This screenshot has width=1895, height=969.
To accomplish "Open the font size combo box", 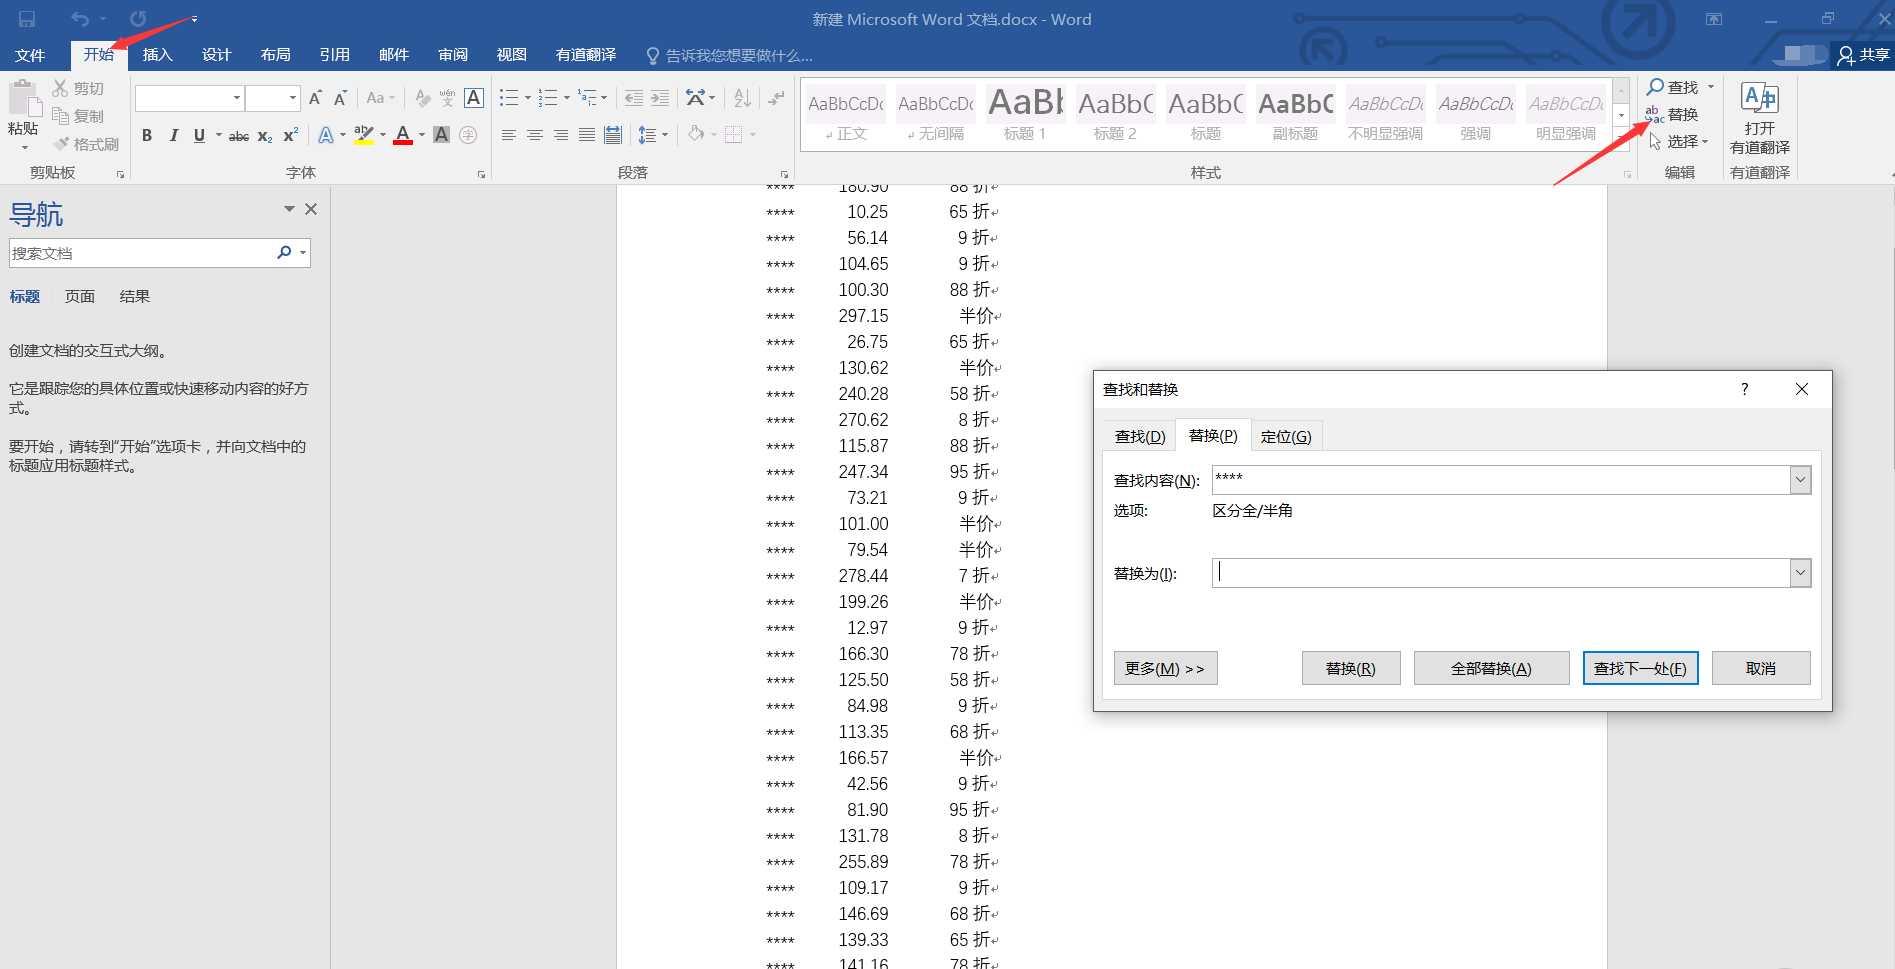I will (273, 98).
